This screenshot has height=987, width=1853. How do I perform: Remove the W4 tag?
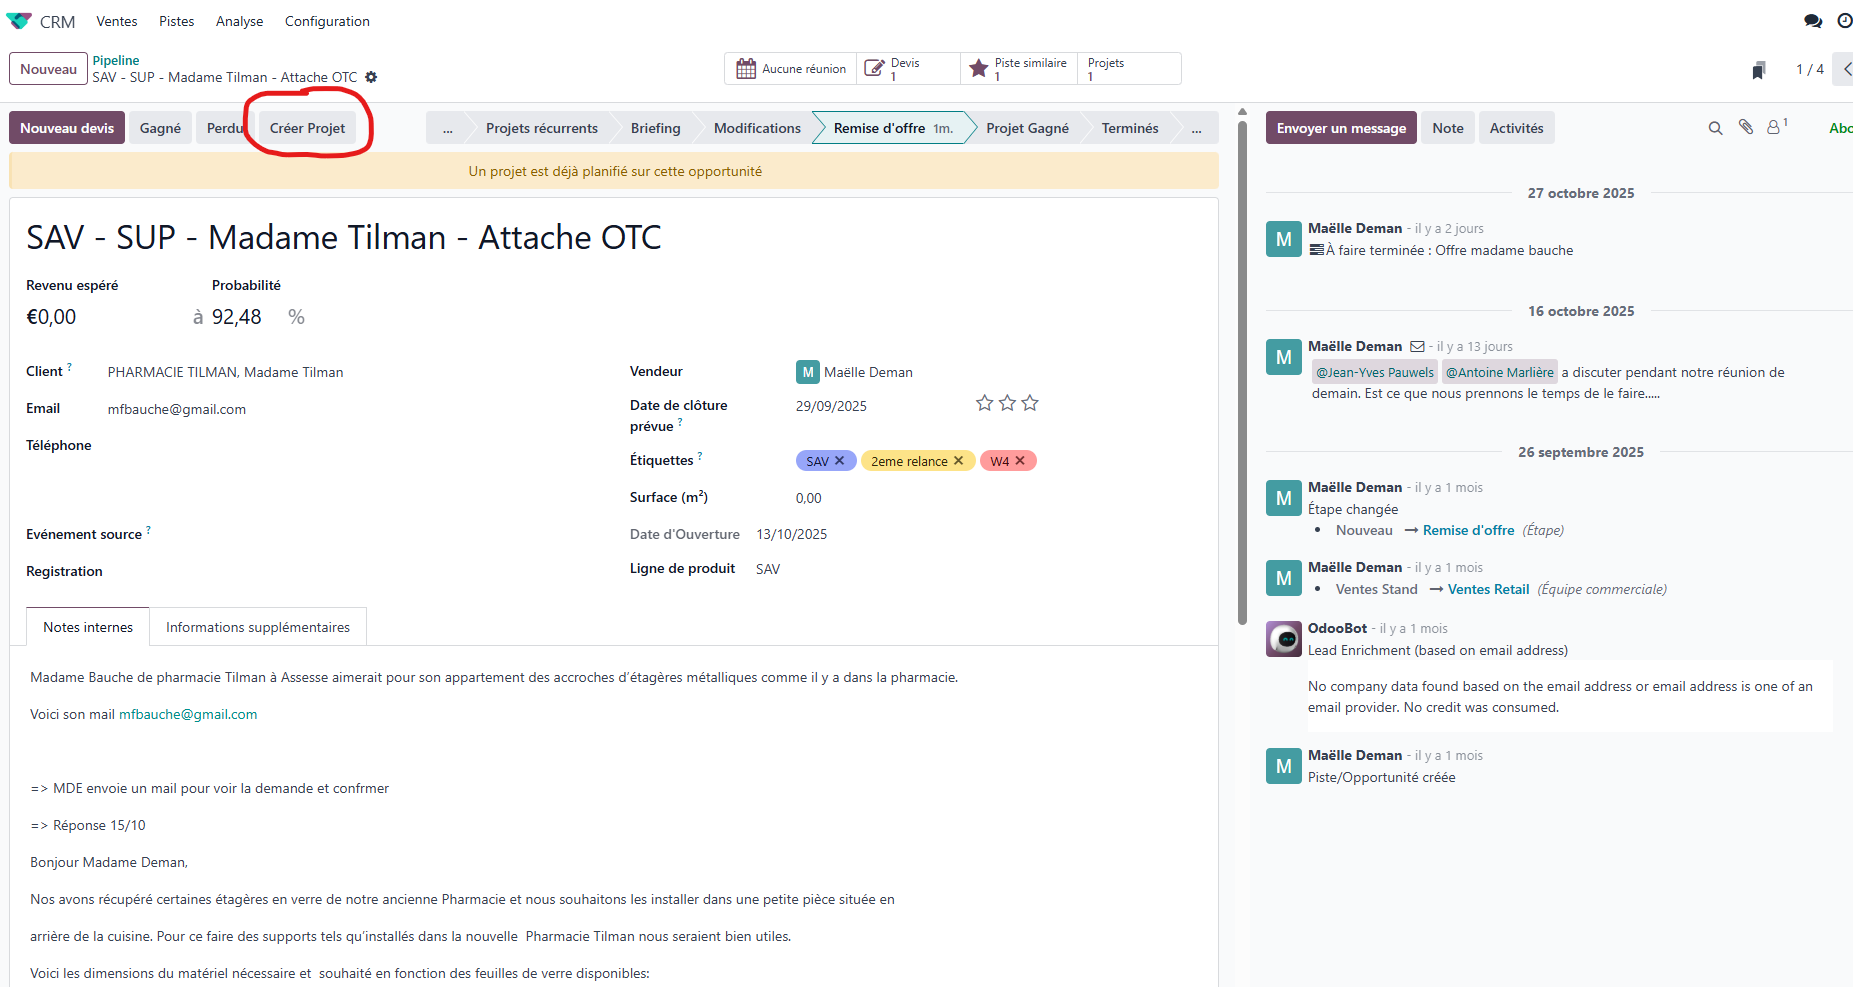[1020, 461]
